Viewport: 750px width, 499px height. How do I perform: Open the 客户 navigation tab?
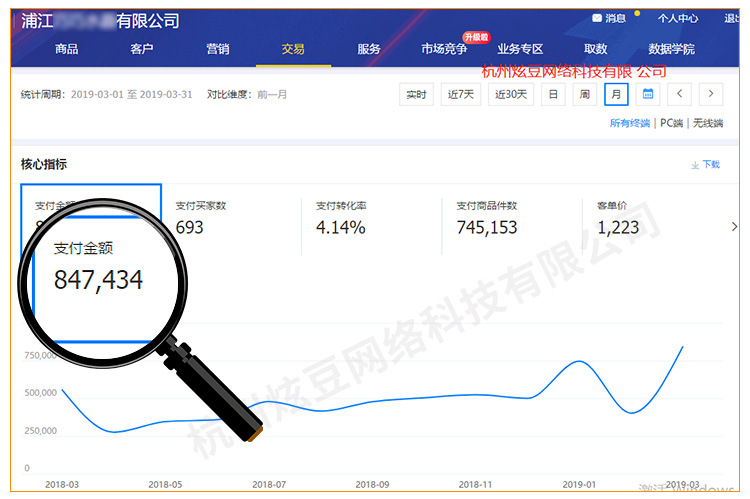(142, 49)
